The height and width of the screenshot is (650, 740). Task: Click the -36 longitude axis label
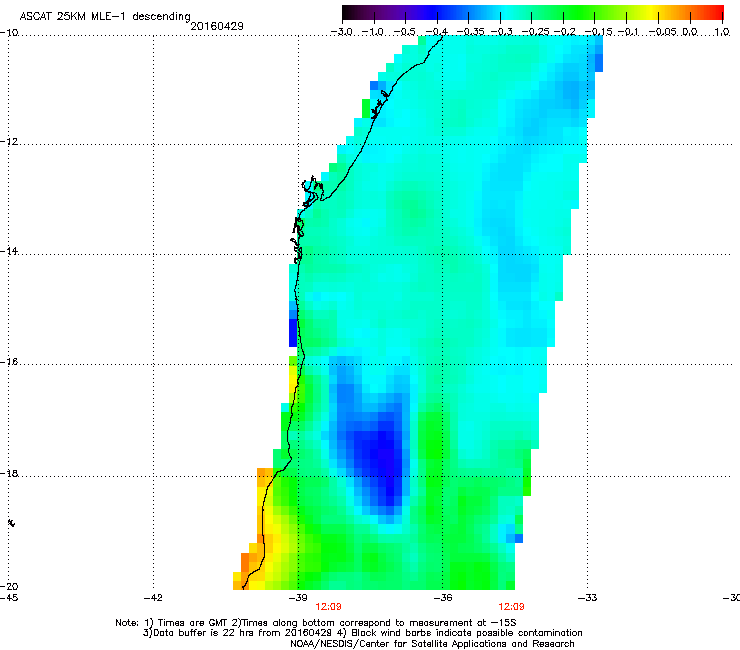coord(443,598)
